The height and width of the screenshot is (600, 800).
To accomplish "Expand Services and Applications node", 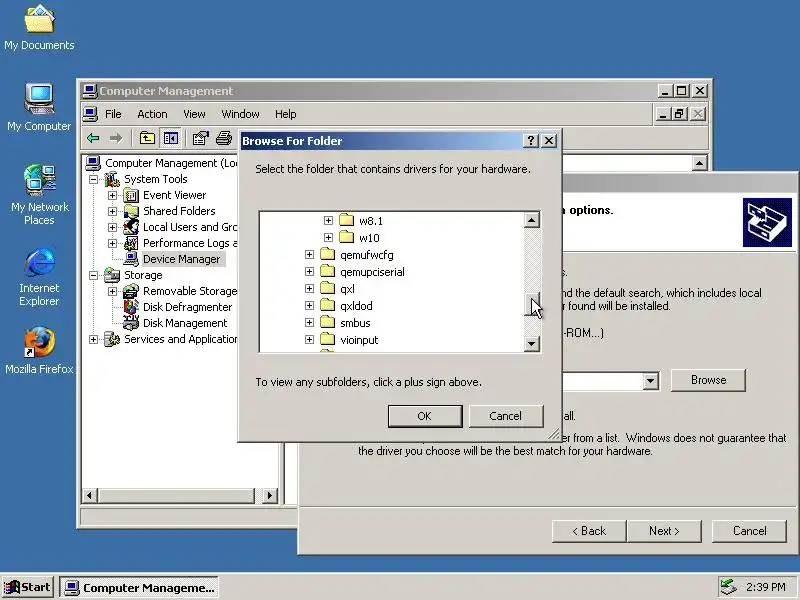I will coord(93,339).
